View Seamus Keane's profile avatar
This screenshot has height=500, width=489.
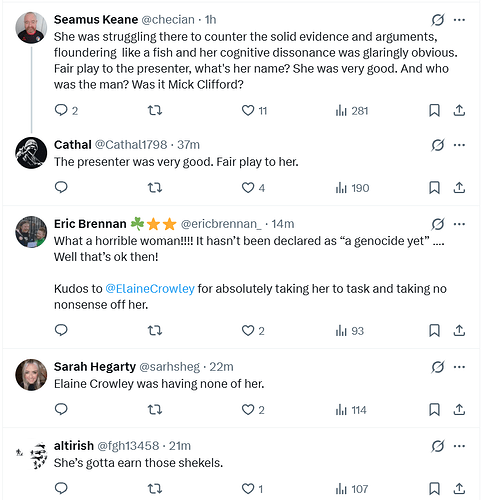click(x=31, y=28)
